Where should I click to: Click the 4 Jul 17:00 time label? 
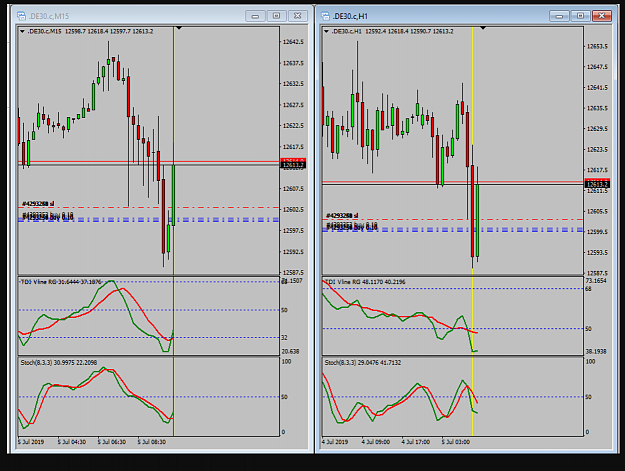point(416,442)
